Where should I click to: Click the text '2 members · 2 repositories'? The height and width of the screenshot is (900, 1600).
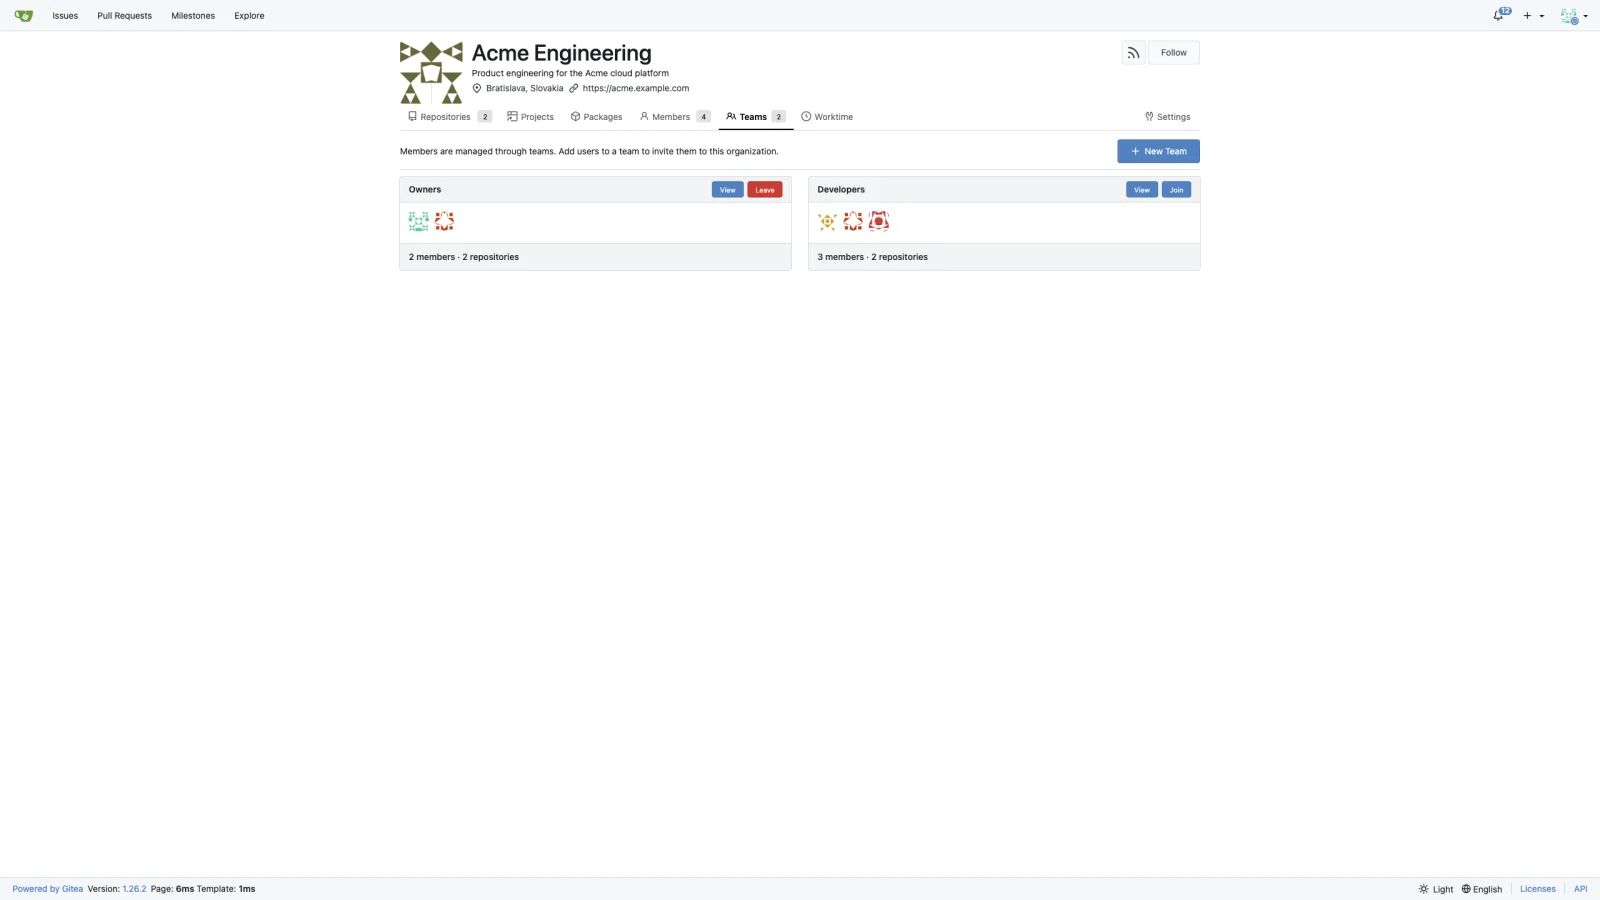click(x=464, y=257)
